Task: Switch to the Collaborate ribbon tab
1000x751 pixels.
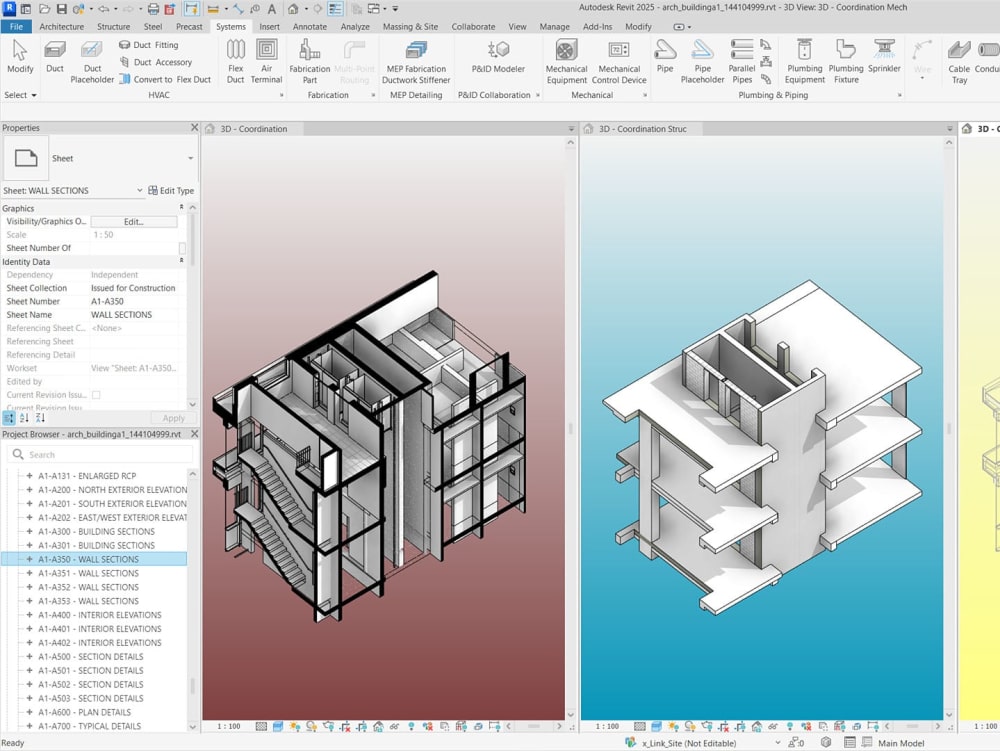Action: point(473,27)
